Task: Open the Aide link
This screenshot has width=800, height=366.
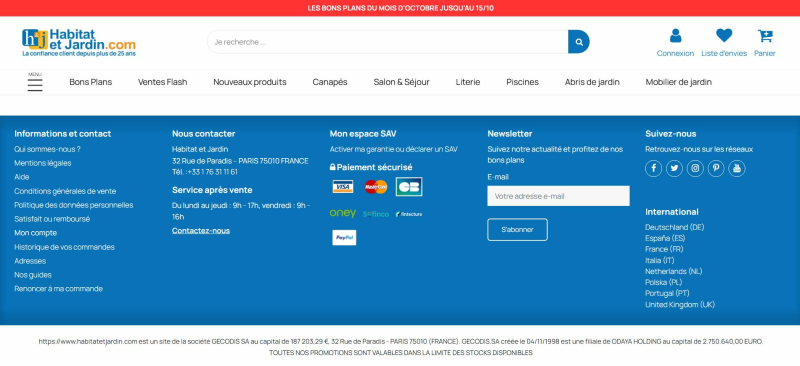Action: (x=22, y=177)
